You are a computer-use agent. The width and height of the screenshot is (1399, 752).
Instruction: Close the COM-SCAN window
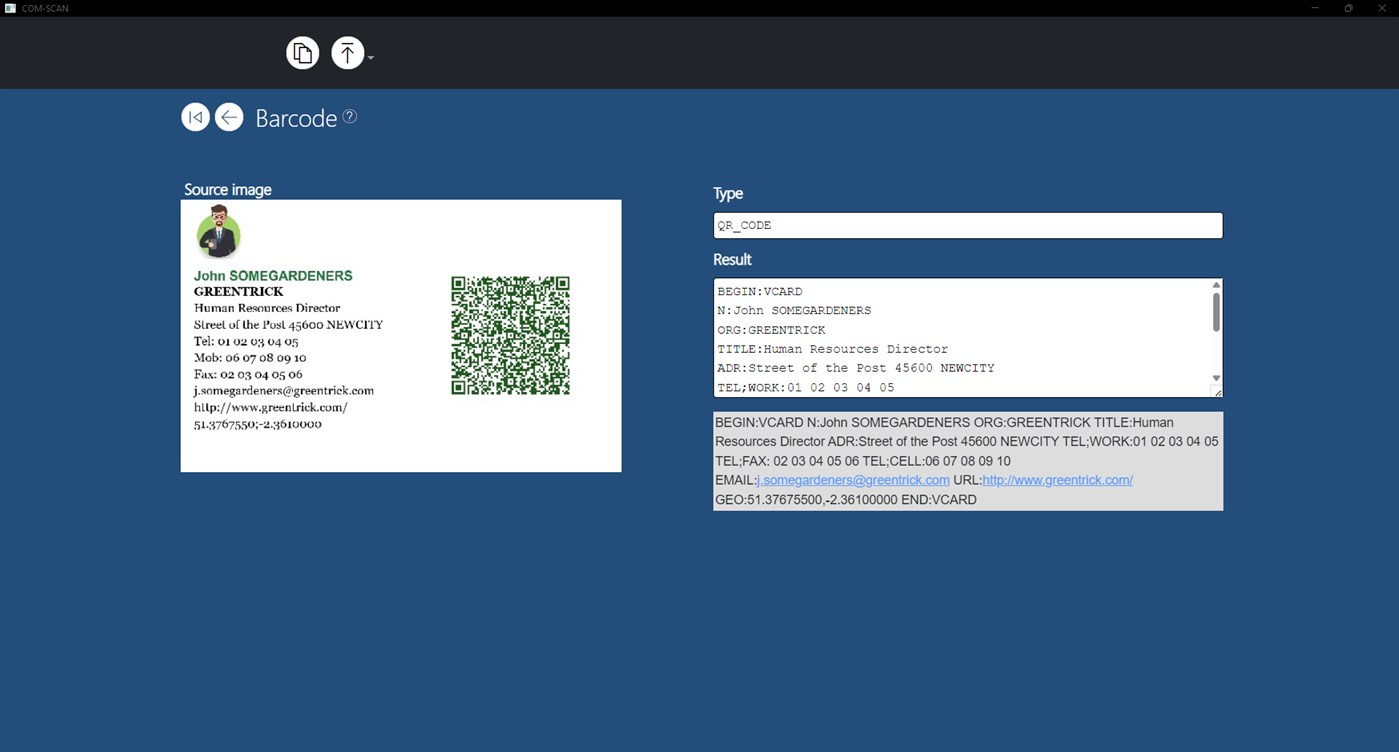[1382, 8]
